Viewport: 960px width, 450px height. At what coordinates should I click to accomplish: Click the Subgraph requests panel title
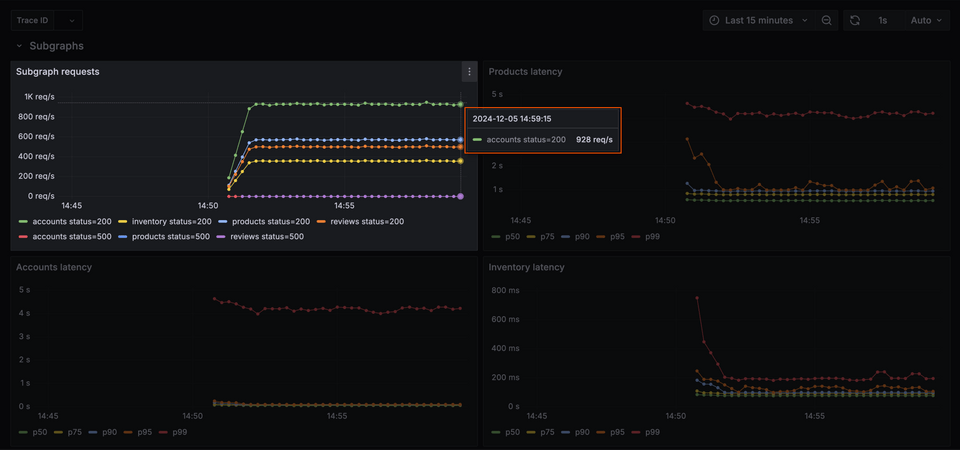(x=58, y=72)
